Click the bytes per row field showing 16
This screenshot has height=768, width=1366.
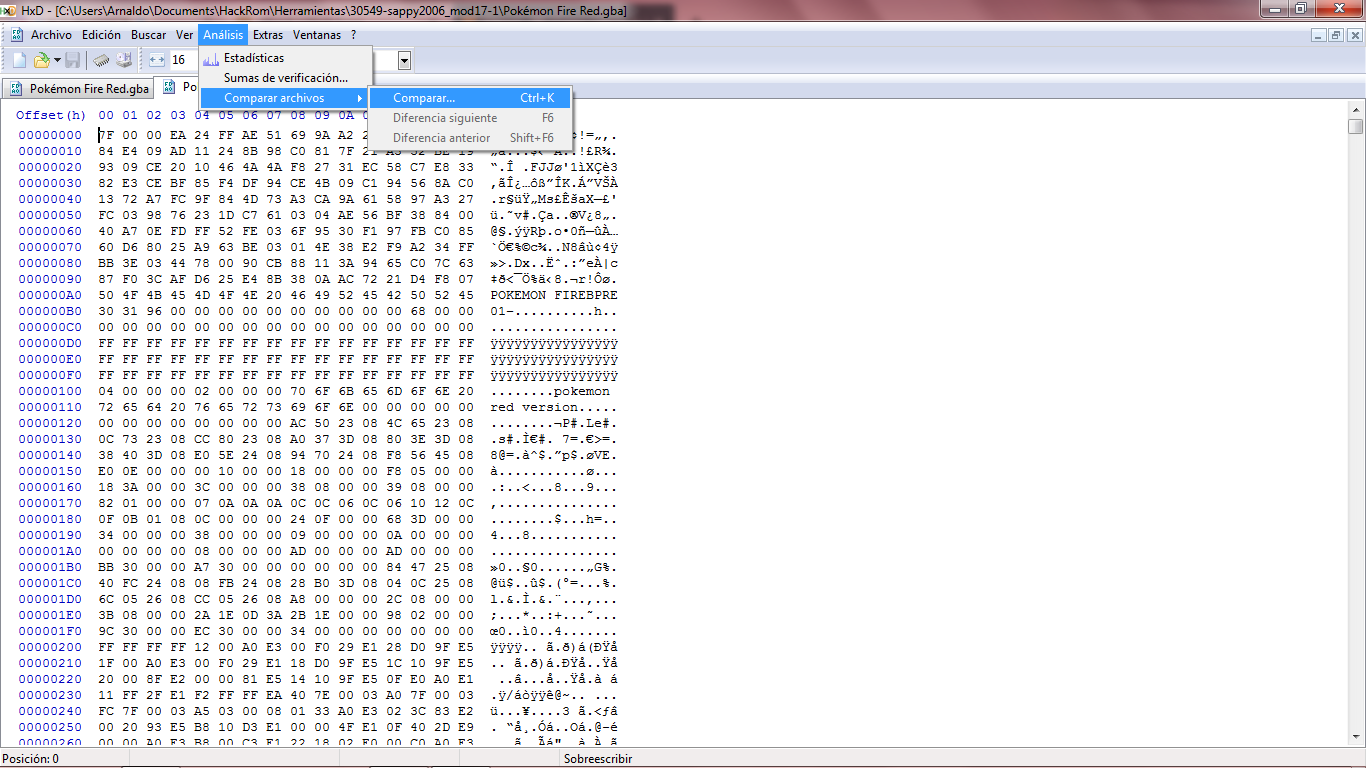pyautogui.click(x=182, y=60)
